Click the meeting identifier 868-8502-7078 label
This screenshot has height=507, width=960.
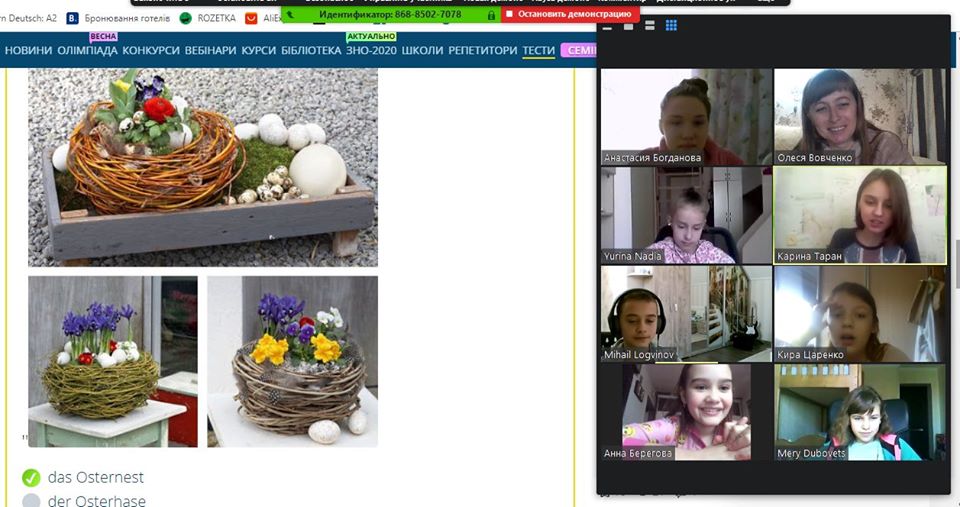click(x=390, y=14)
